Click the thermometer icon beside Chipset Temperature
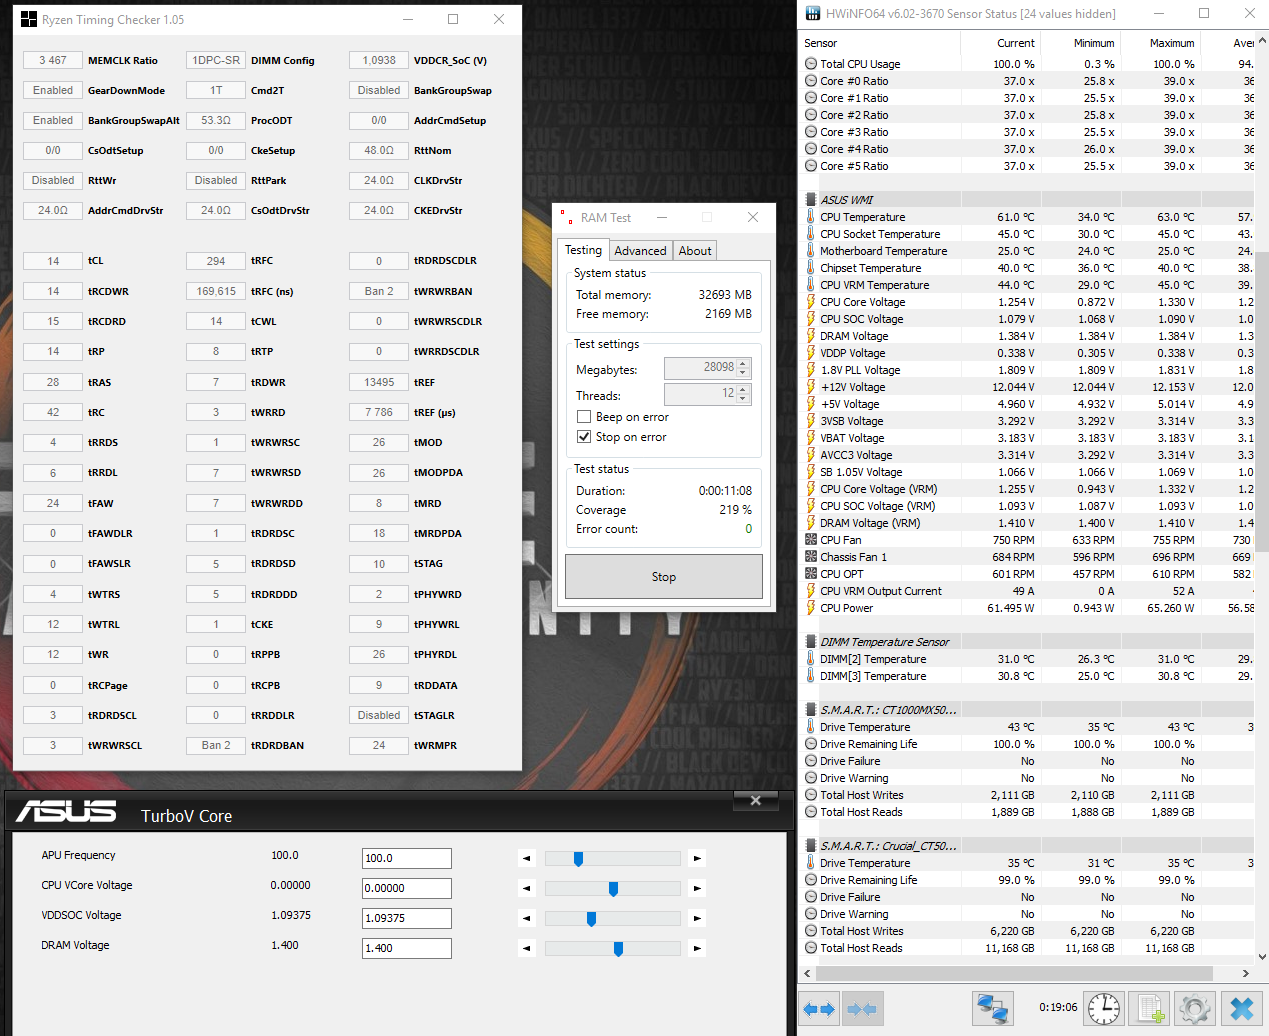The width and height of the screenshot is (1269, 1036). pyautogui.click(x=811, y=268)
